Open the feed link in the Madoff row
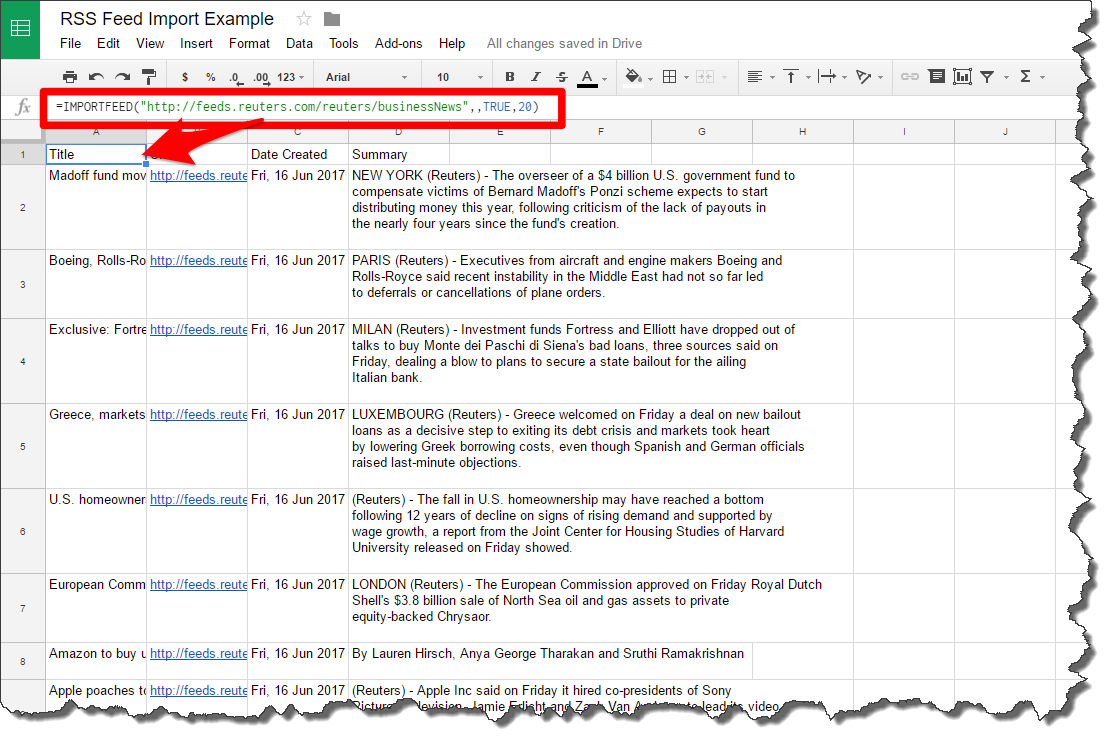This screenshot has width=1115, height=744. [x=198, y=175]
